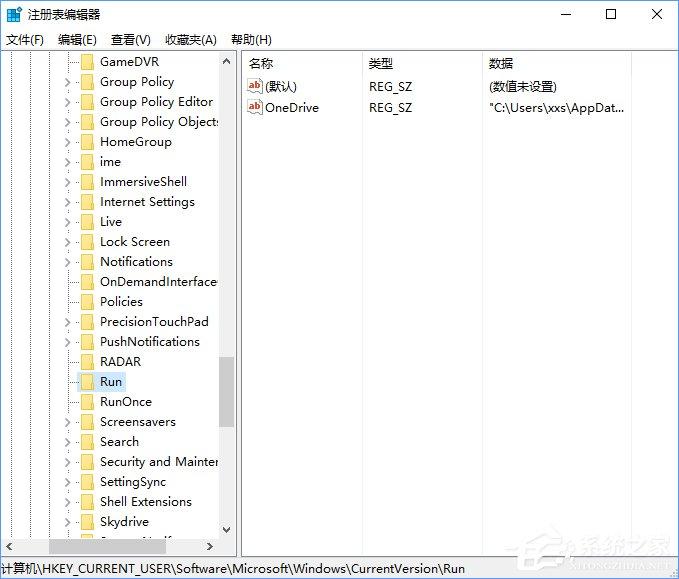This screenshot has width=679, height=579.
Task: Click the horizontal scrollbar right arrow
Action: [210, 546]
